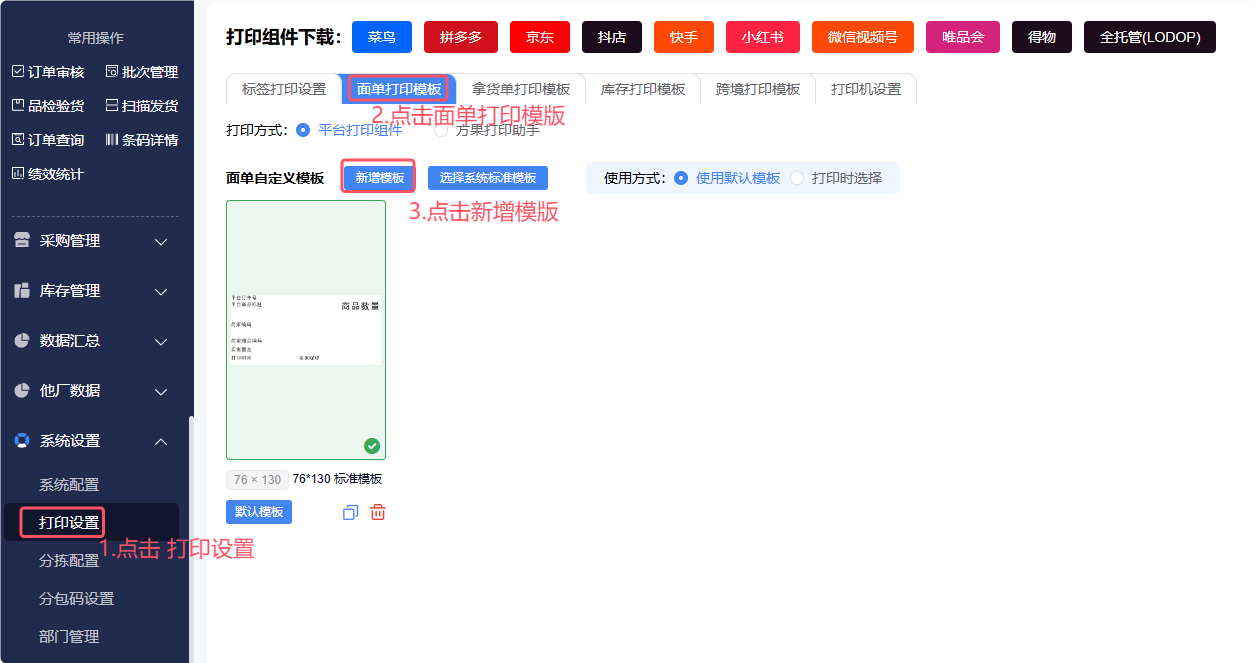This screenshot has width=1256, height=663.
Task: Download 拼多多 print component
Action: coord(461,37)
